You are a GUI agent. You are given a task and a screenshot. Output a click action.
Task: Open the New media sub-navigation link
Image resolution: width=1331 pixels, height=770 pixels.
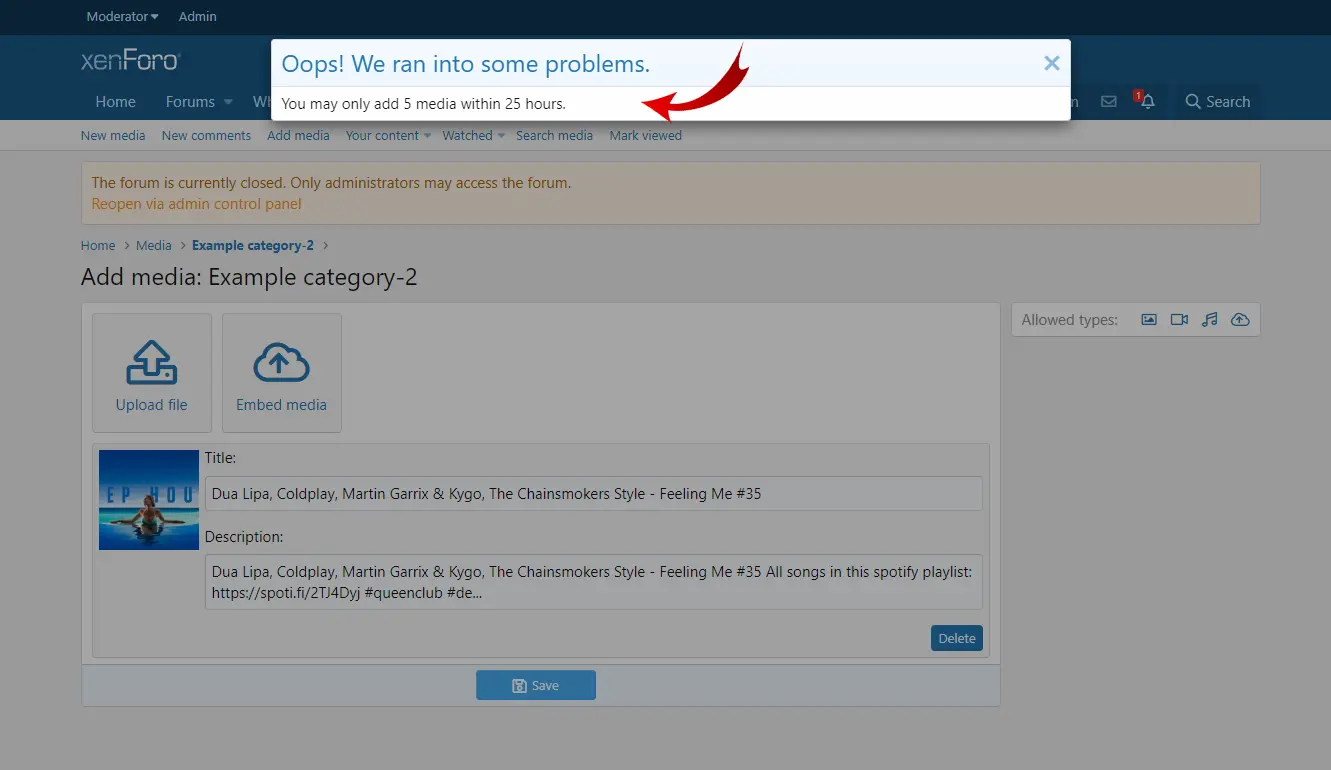113,135
